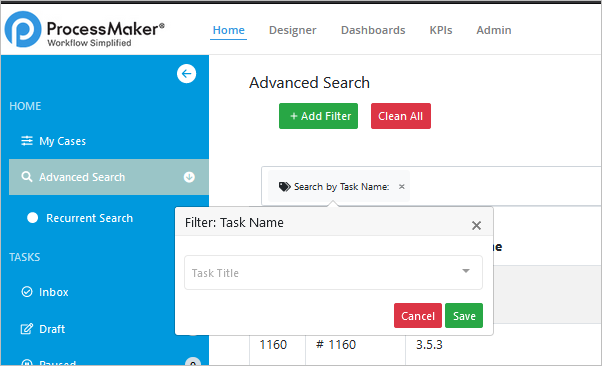Click the red Clean All button
Screen dimensions: 602x366
pyautogui.click(x=401, y=116)
